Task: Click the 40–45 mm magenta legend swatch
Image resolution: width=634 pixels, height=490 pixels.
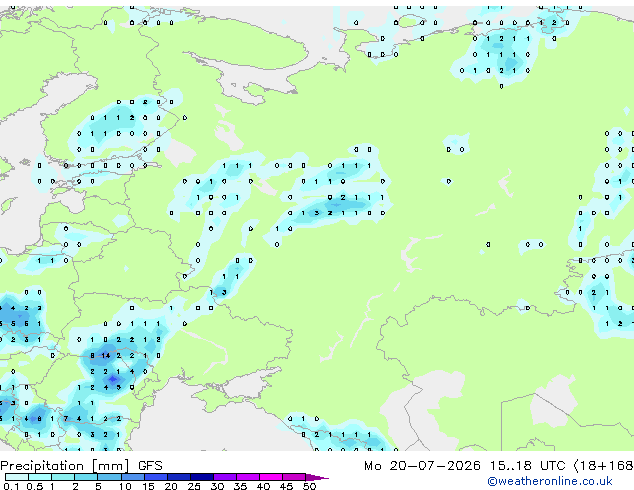Action: coord(271,477)
